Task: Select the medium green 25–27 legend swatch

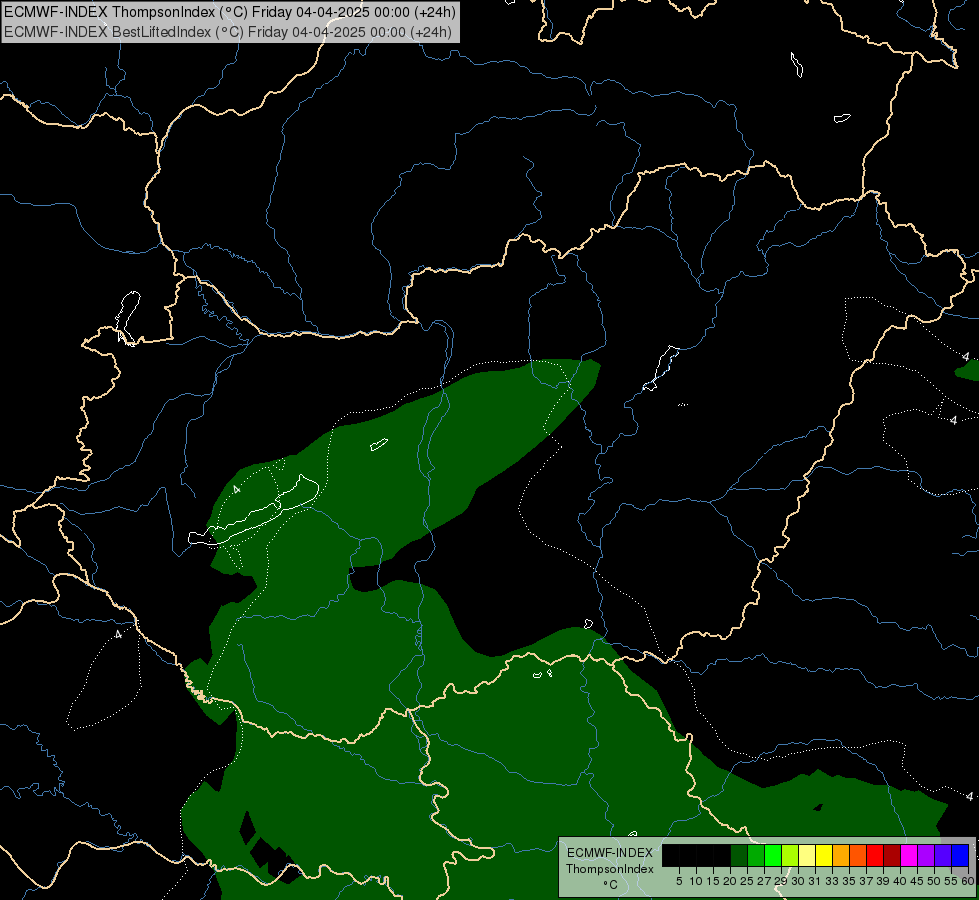Action: (756, 855)
